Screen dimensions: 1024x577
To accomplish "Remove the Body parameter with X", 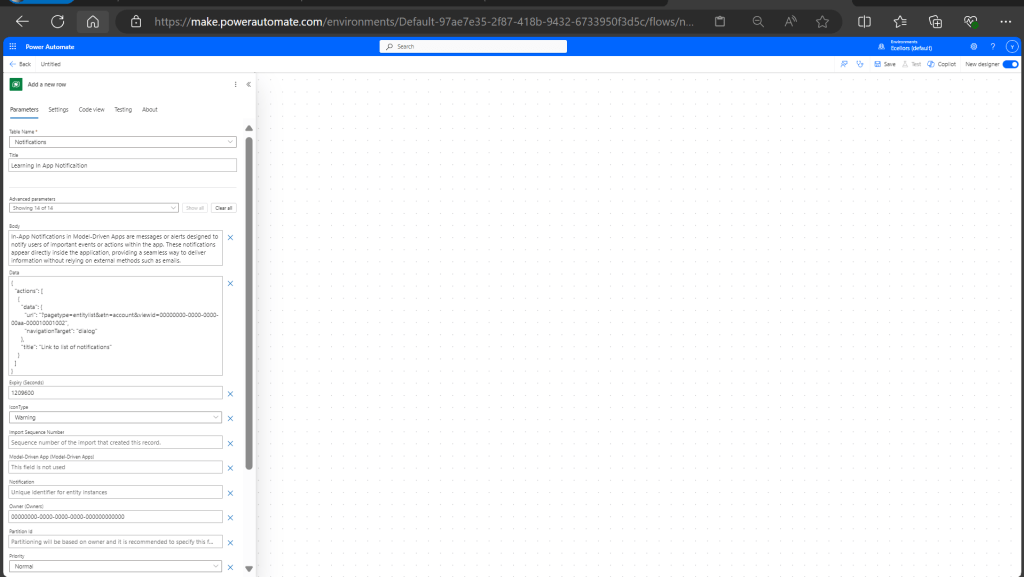I will pyautogui.click(x=230, y=237).
